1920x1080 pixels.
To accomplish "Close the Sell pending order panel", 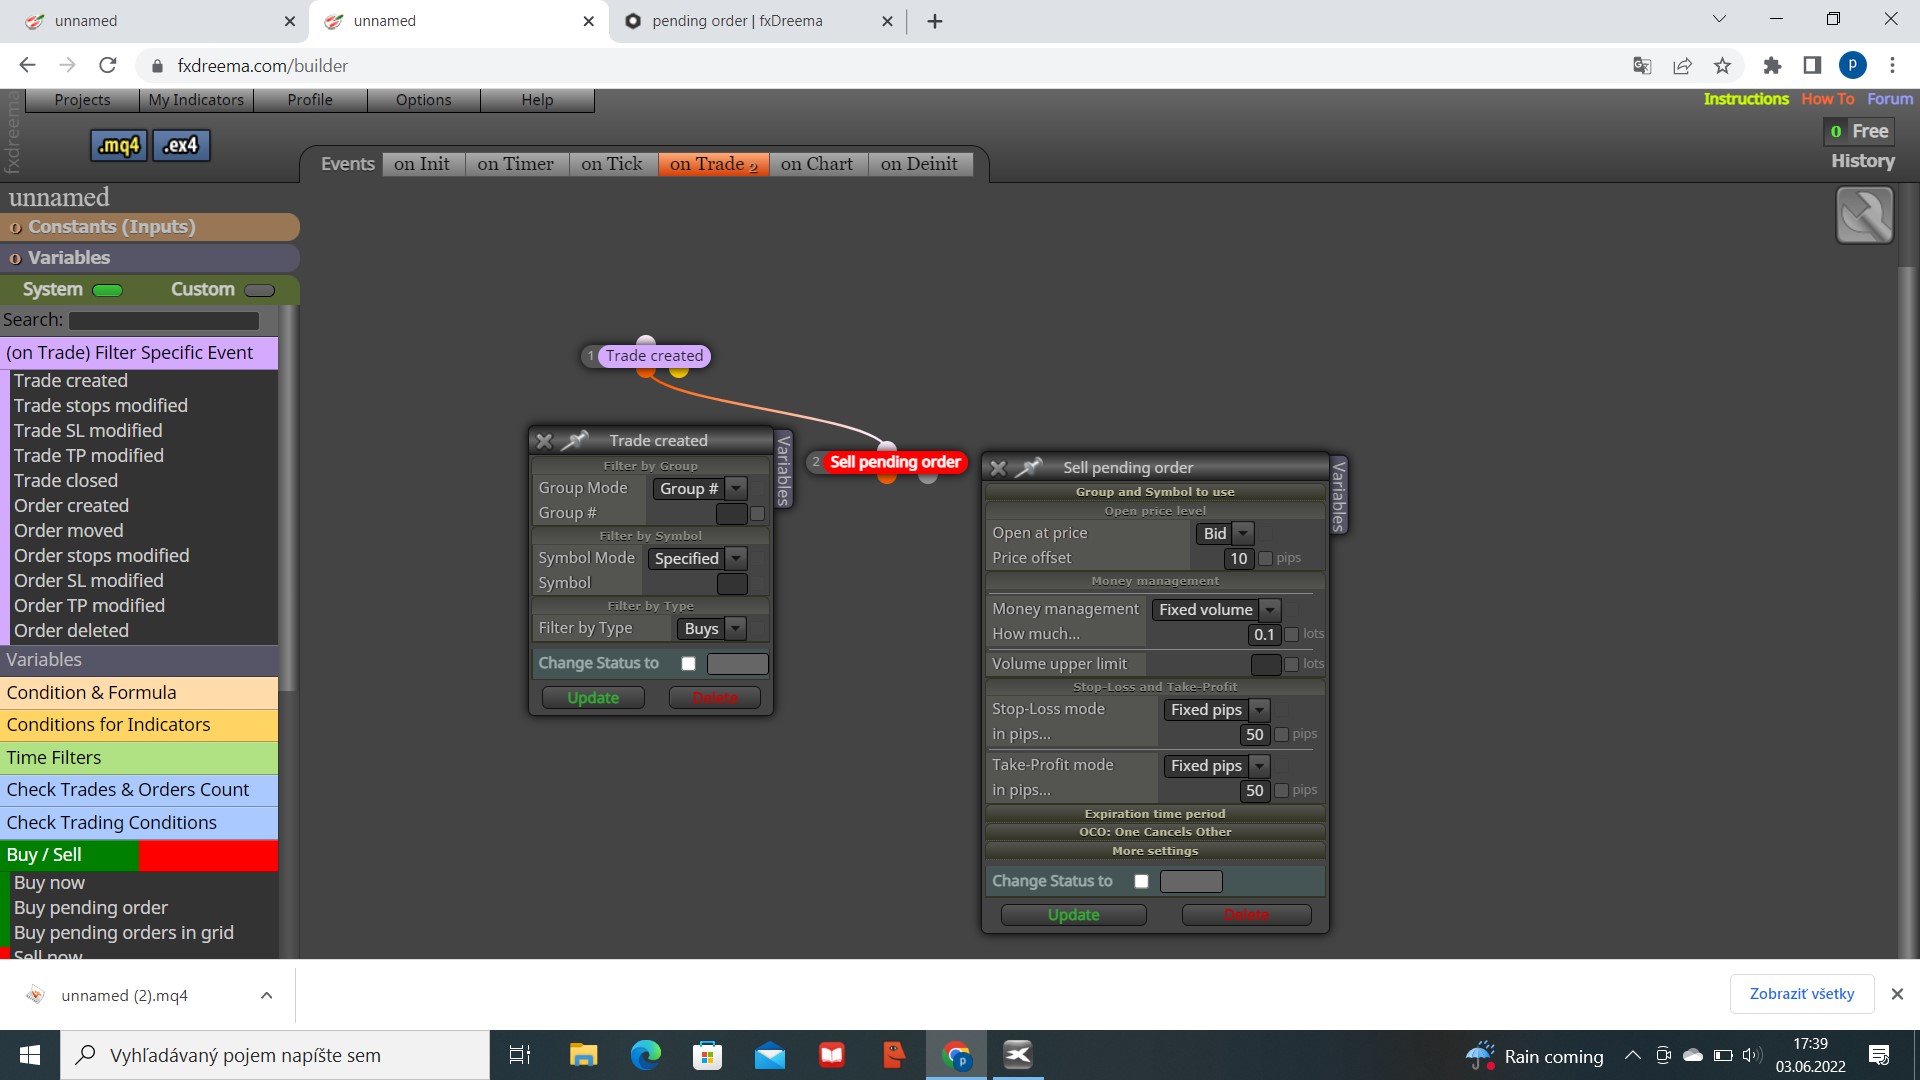I will 998,467.
